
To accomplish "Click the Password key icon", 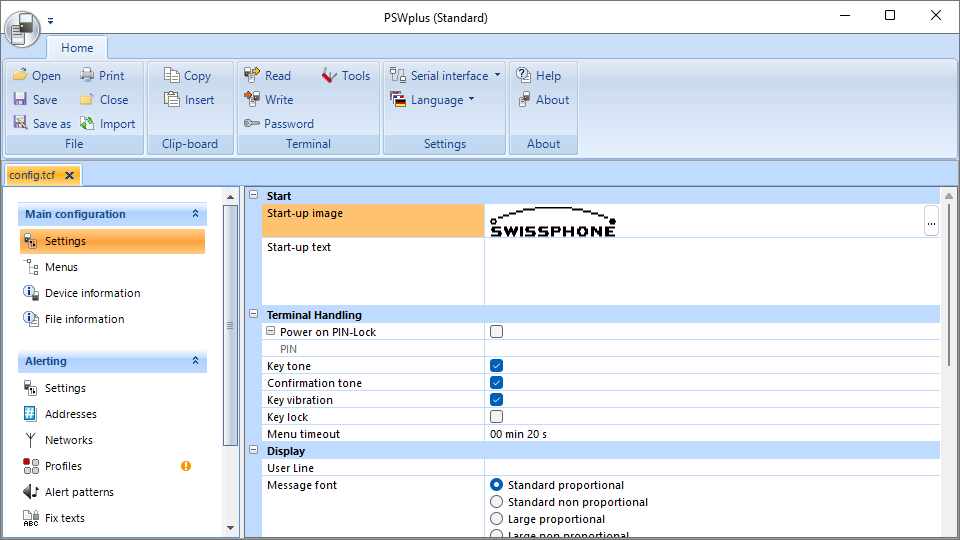I will [x=252, y=124].
